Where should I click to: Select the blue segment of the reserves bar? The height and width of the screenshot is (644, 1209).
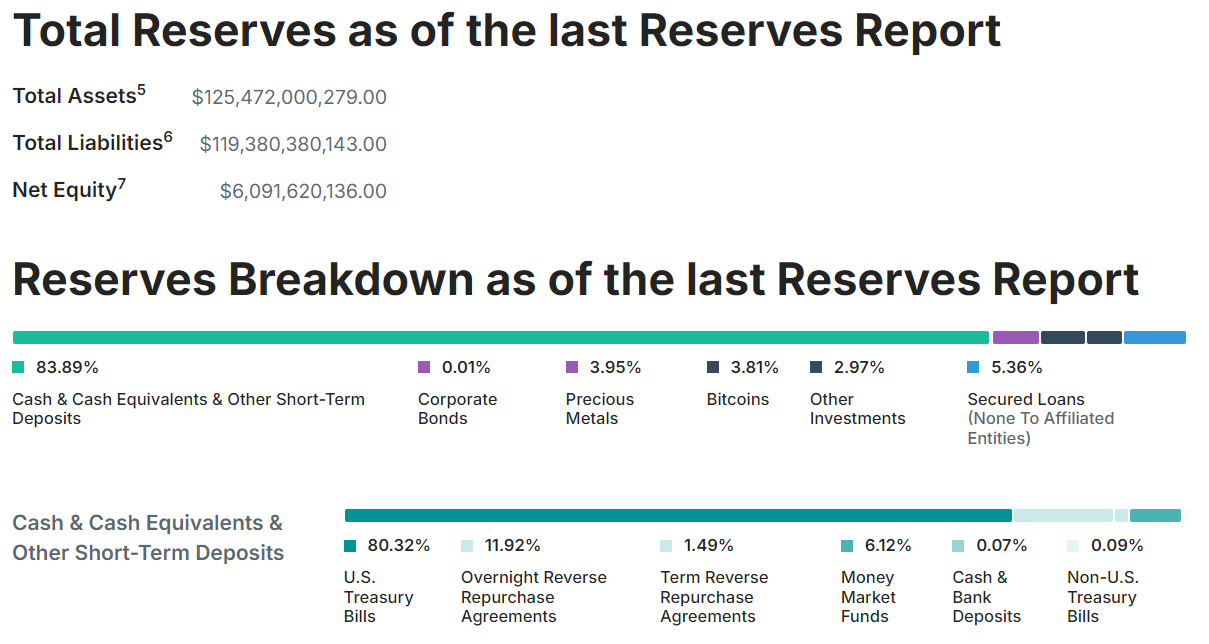coord(1154,338)
